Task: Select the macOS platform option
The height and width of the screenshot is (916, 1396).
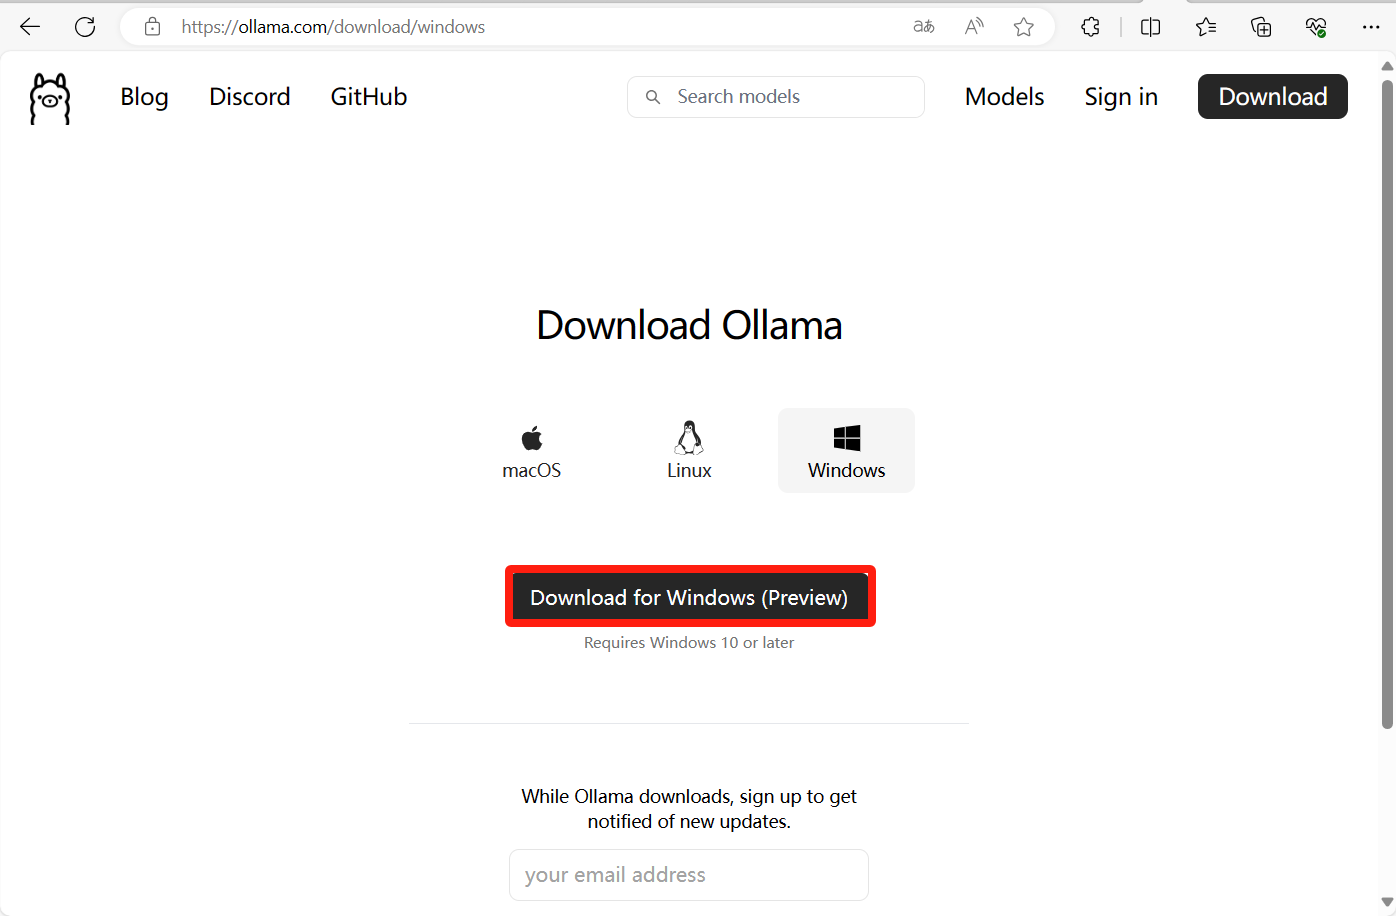Action: (x=531, y=451)
